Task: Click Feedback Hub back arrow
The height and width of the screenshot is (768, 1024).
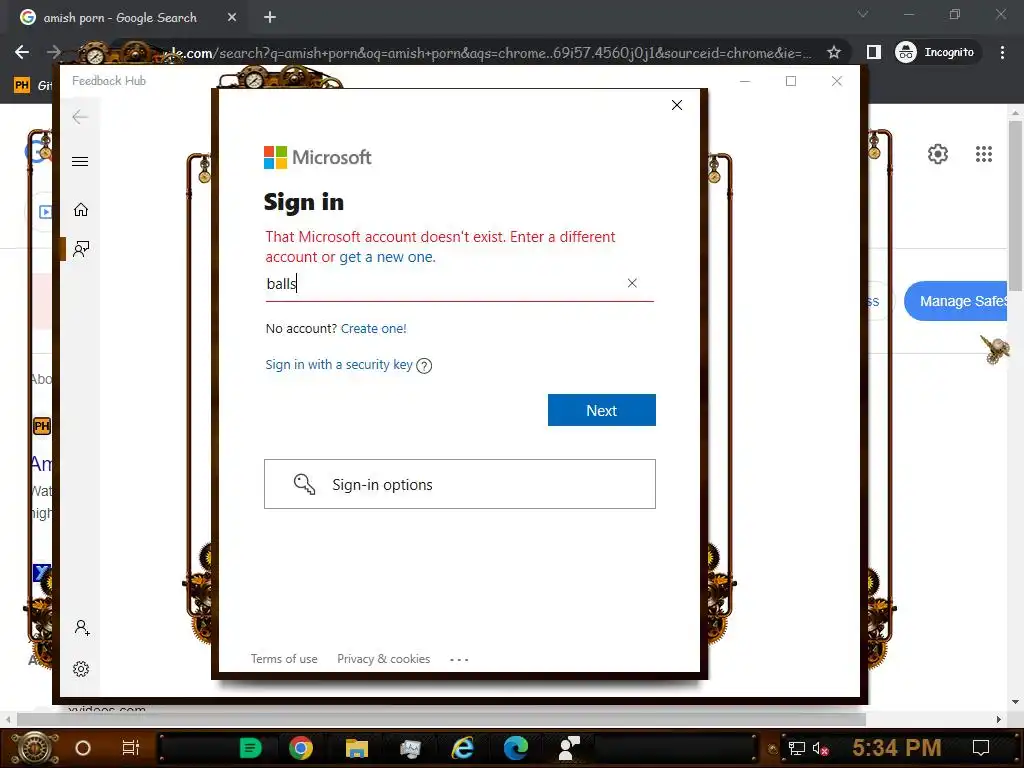Action: coord(80,117)
